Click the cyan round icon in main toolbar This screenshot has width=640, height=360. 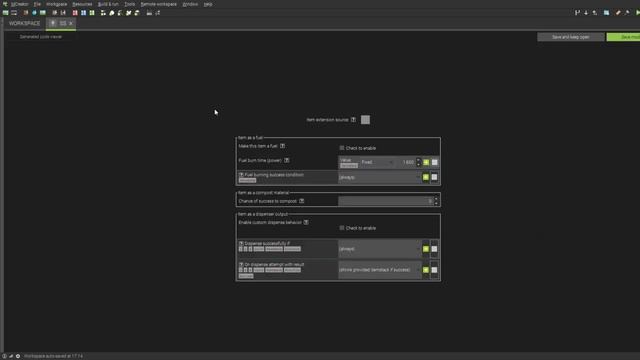pyautogui.click(x=34, y=13)
